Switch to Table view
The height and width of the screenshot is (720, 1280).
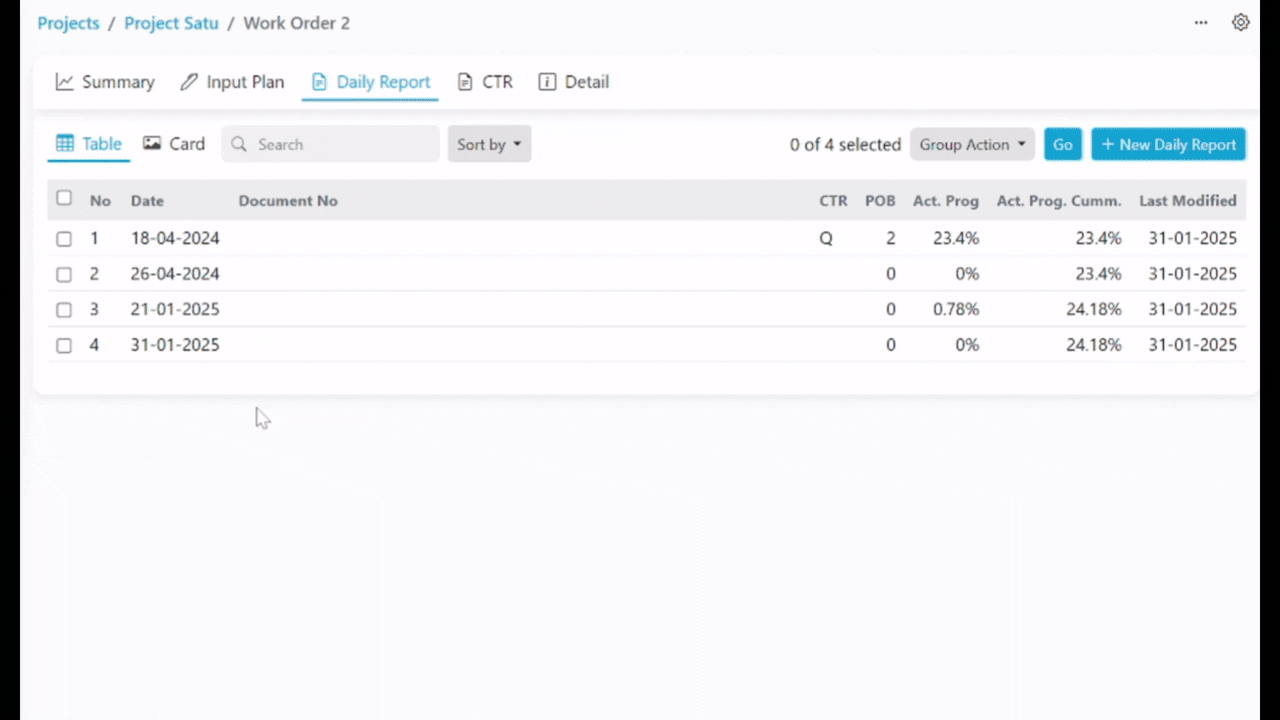pyautogui.click(x=88, y=144)
